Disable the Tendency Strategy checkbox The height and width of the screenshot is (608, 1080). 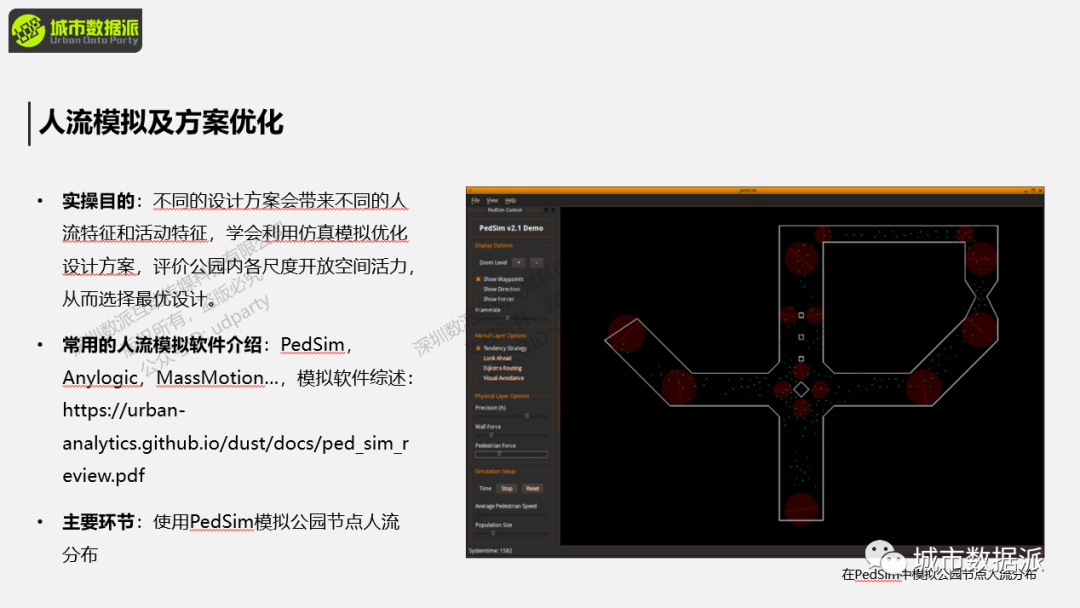click(x=478, y=348)
